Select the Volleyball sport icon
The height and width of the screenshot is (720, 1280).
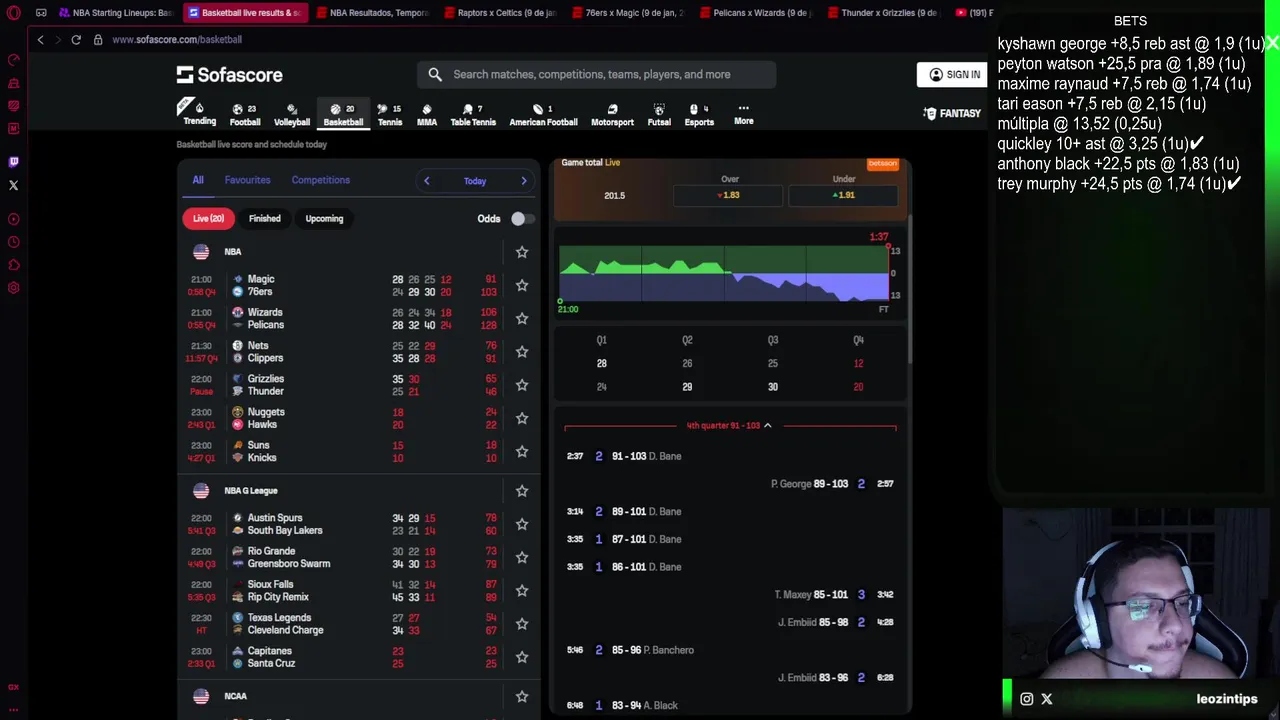pyautogui.click(x=292, y=114)
